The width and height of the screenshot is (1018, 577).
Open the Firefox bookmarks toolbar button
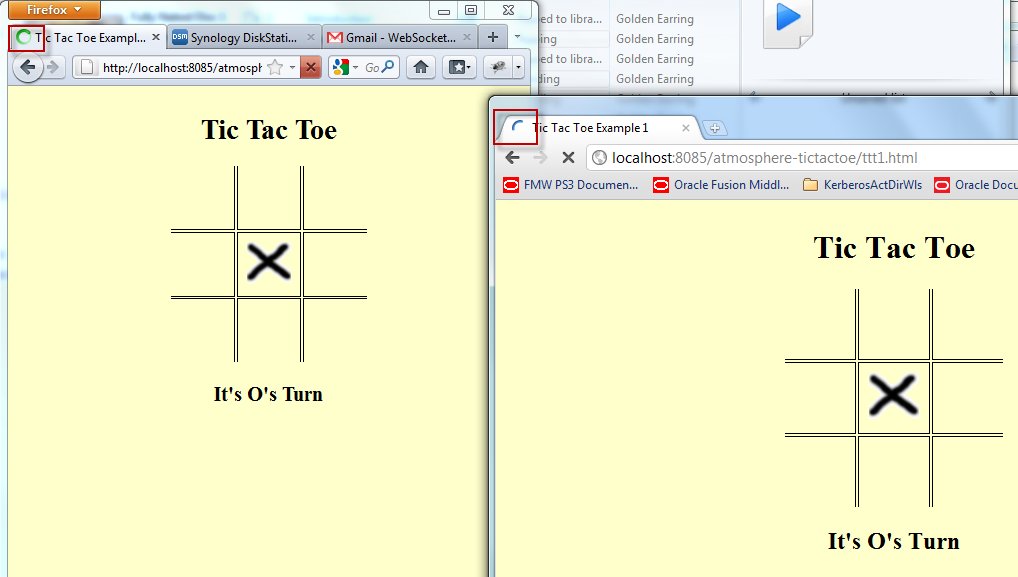(x=458, y=67)
